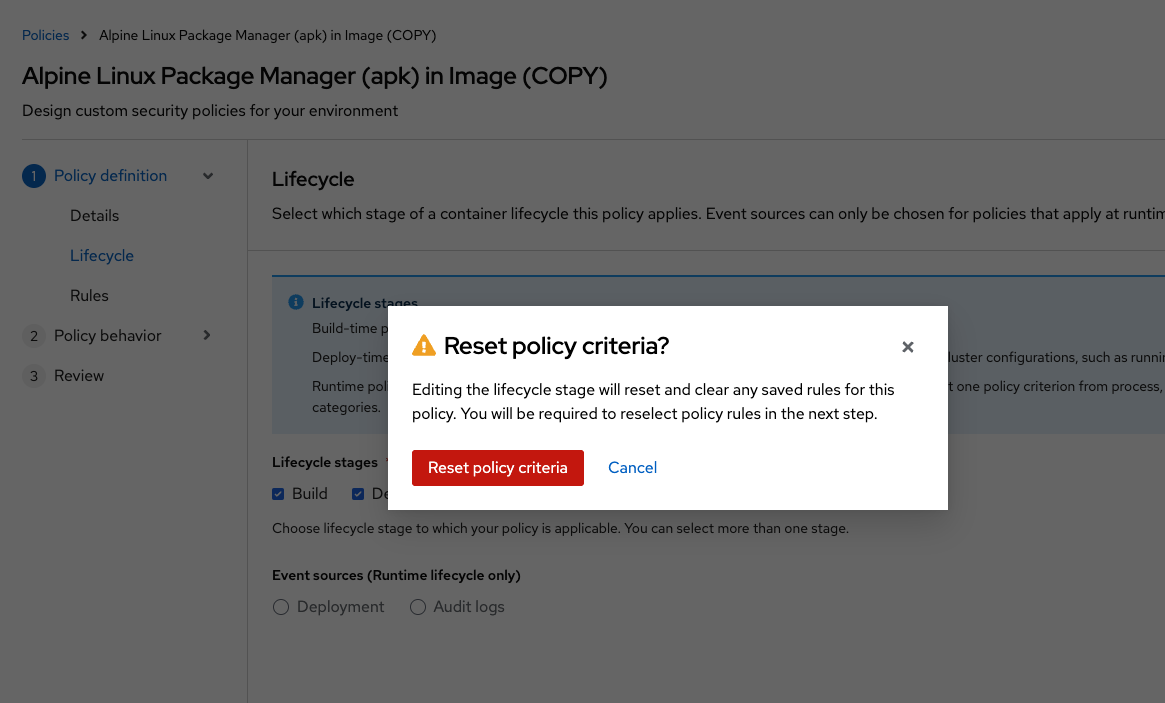
Task: Close the Reset policy criteria dialog
Action: tap(907, 347)
